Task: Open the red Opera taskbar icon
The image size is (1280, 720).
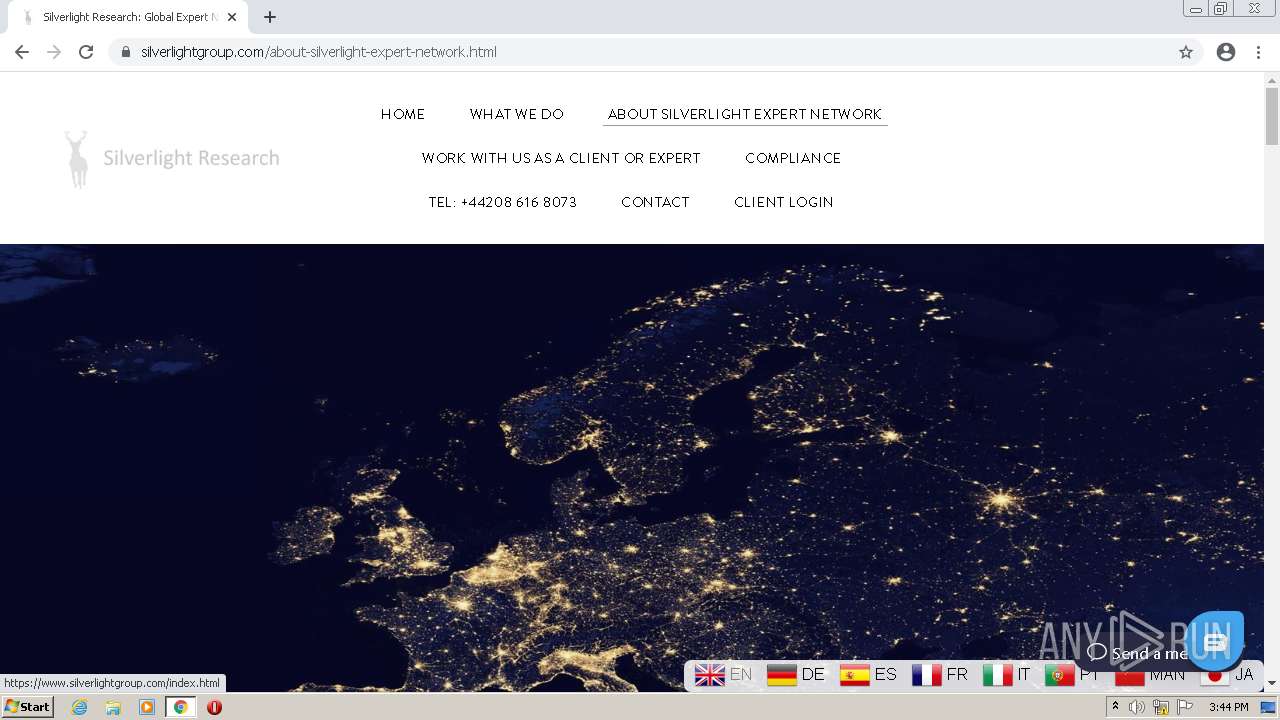Action: pyautogui.click(x=214, y=707)
